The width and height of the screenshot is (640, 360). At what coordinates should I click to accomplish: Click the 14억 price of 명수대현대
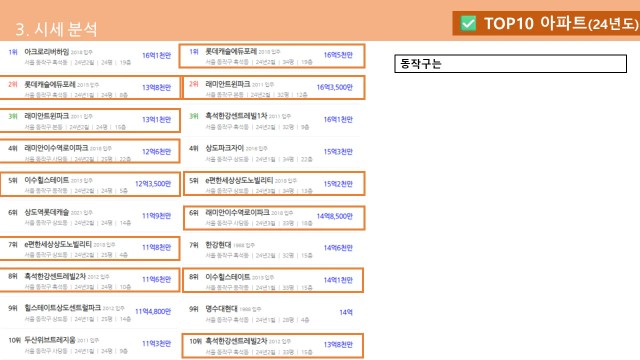point(346,313)
